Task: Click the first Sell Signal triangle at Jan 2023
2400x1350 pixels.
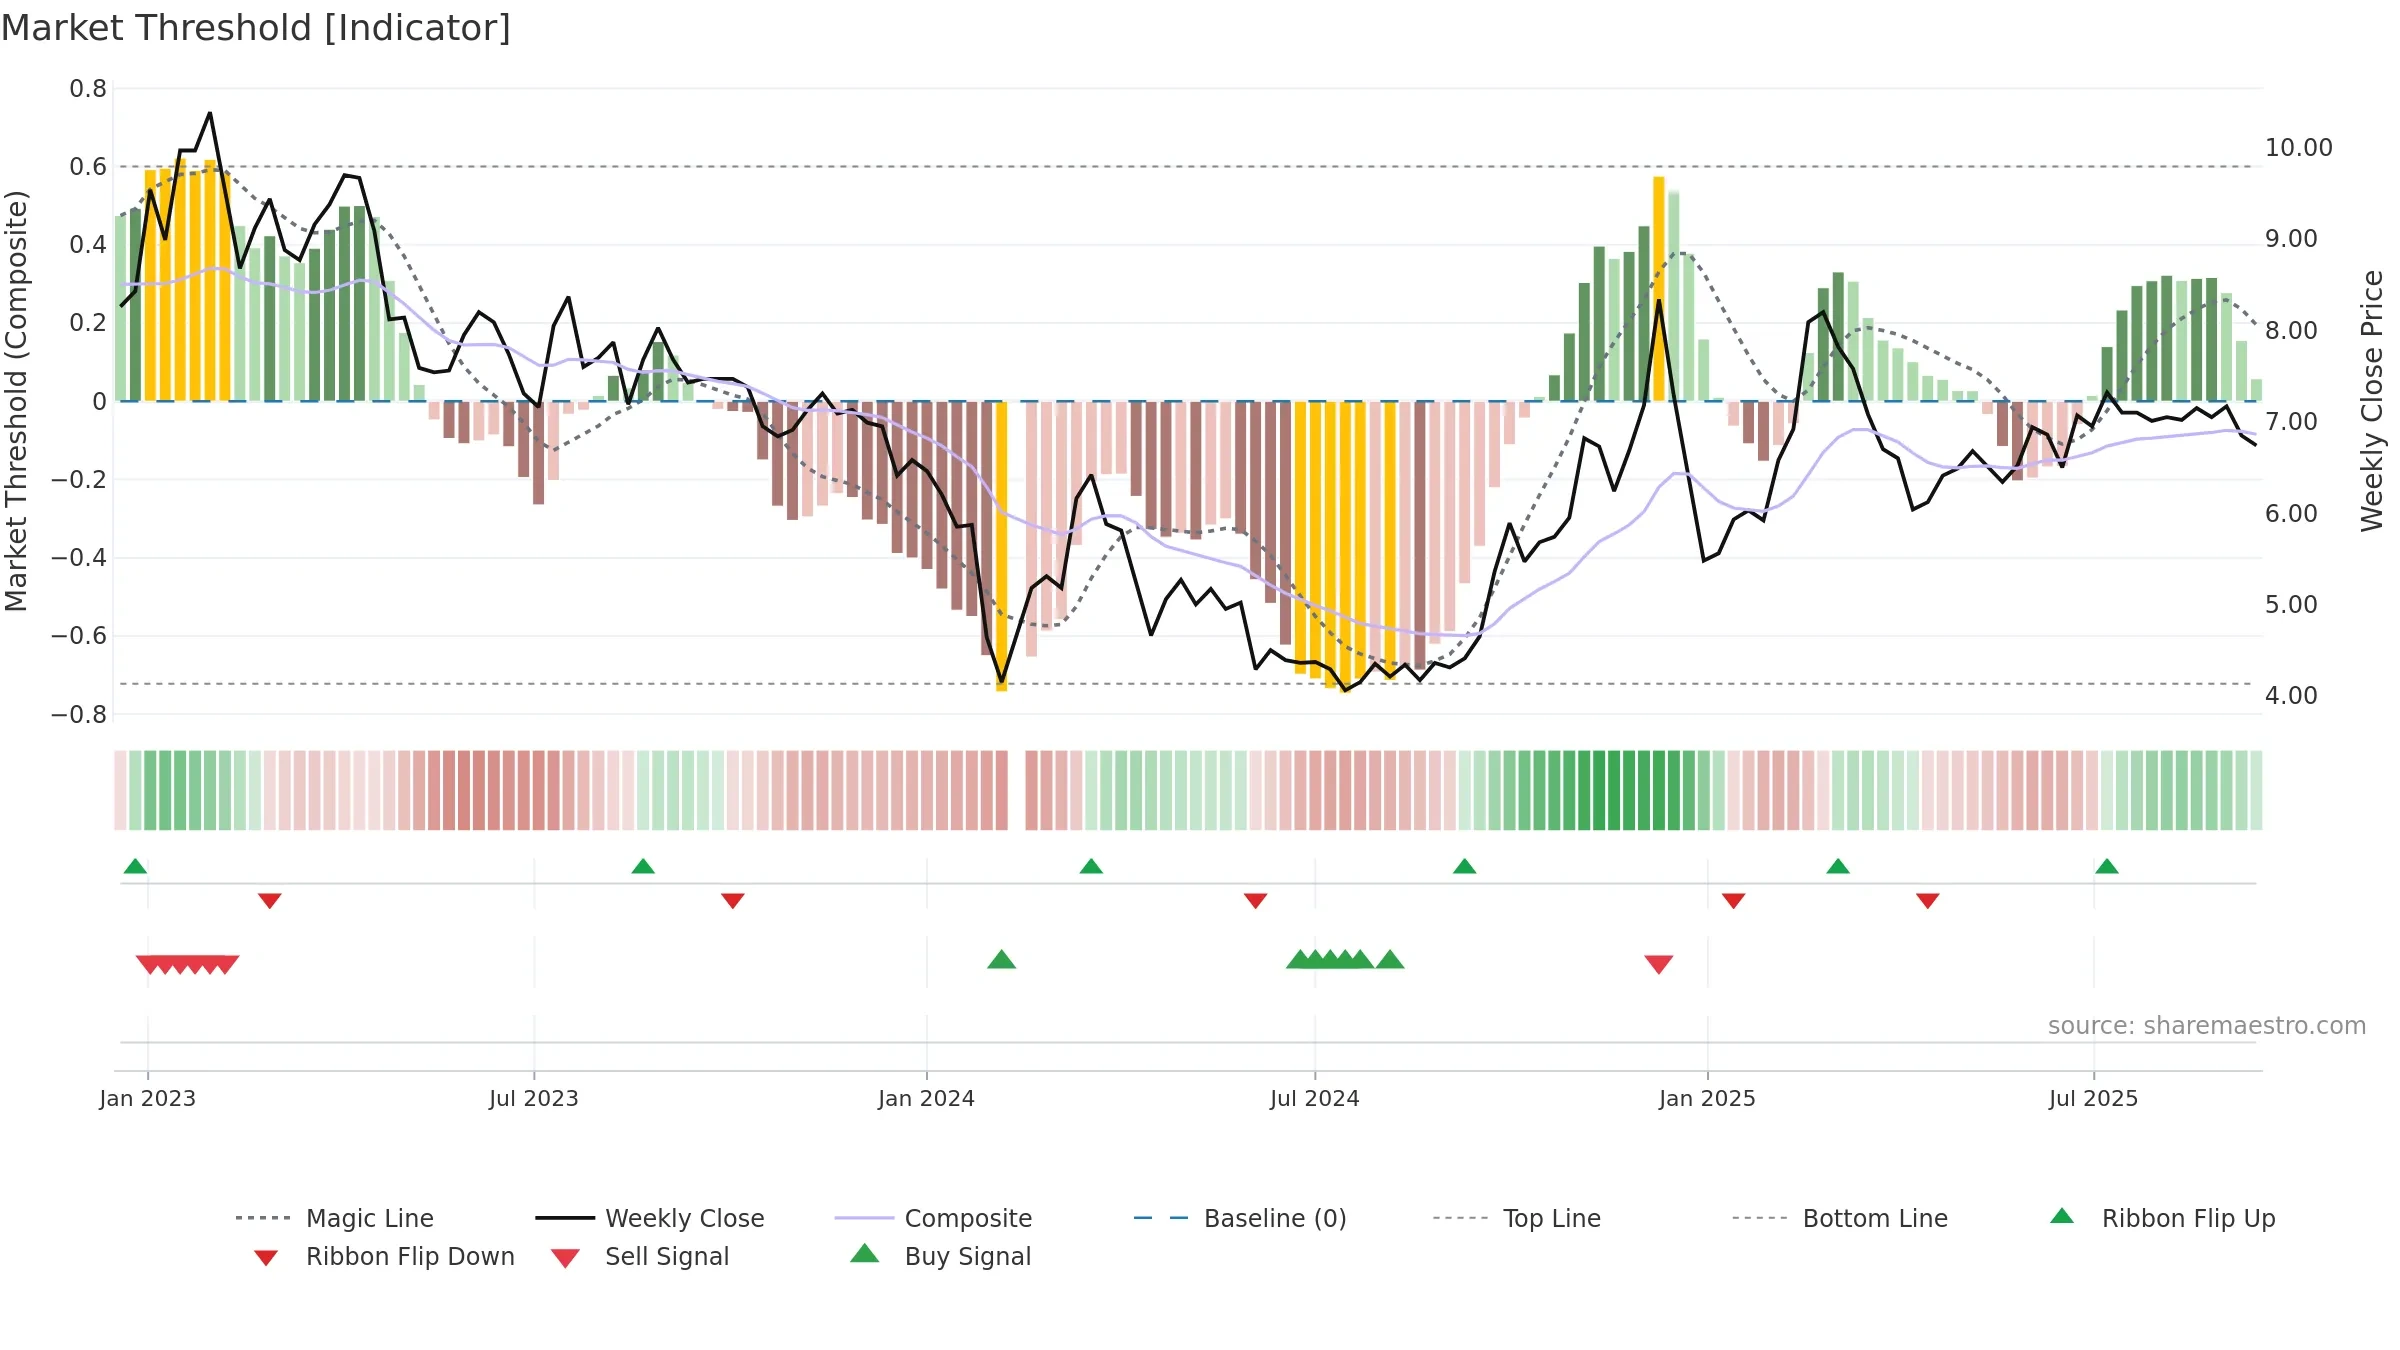Action: [x=150, y=964]
